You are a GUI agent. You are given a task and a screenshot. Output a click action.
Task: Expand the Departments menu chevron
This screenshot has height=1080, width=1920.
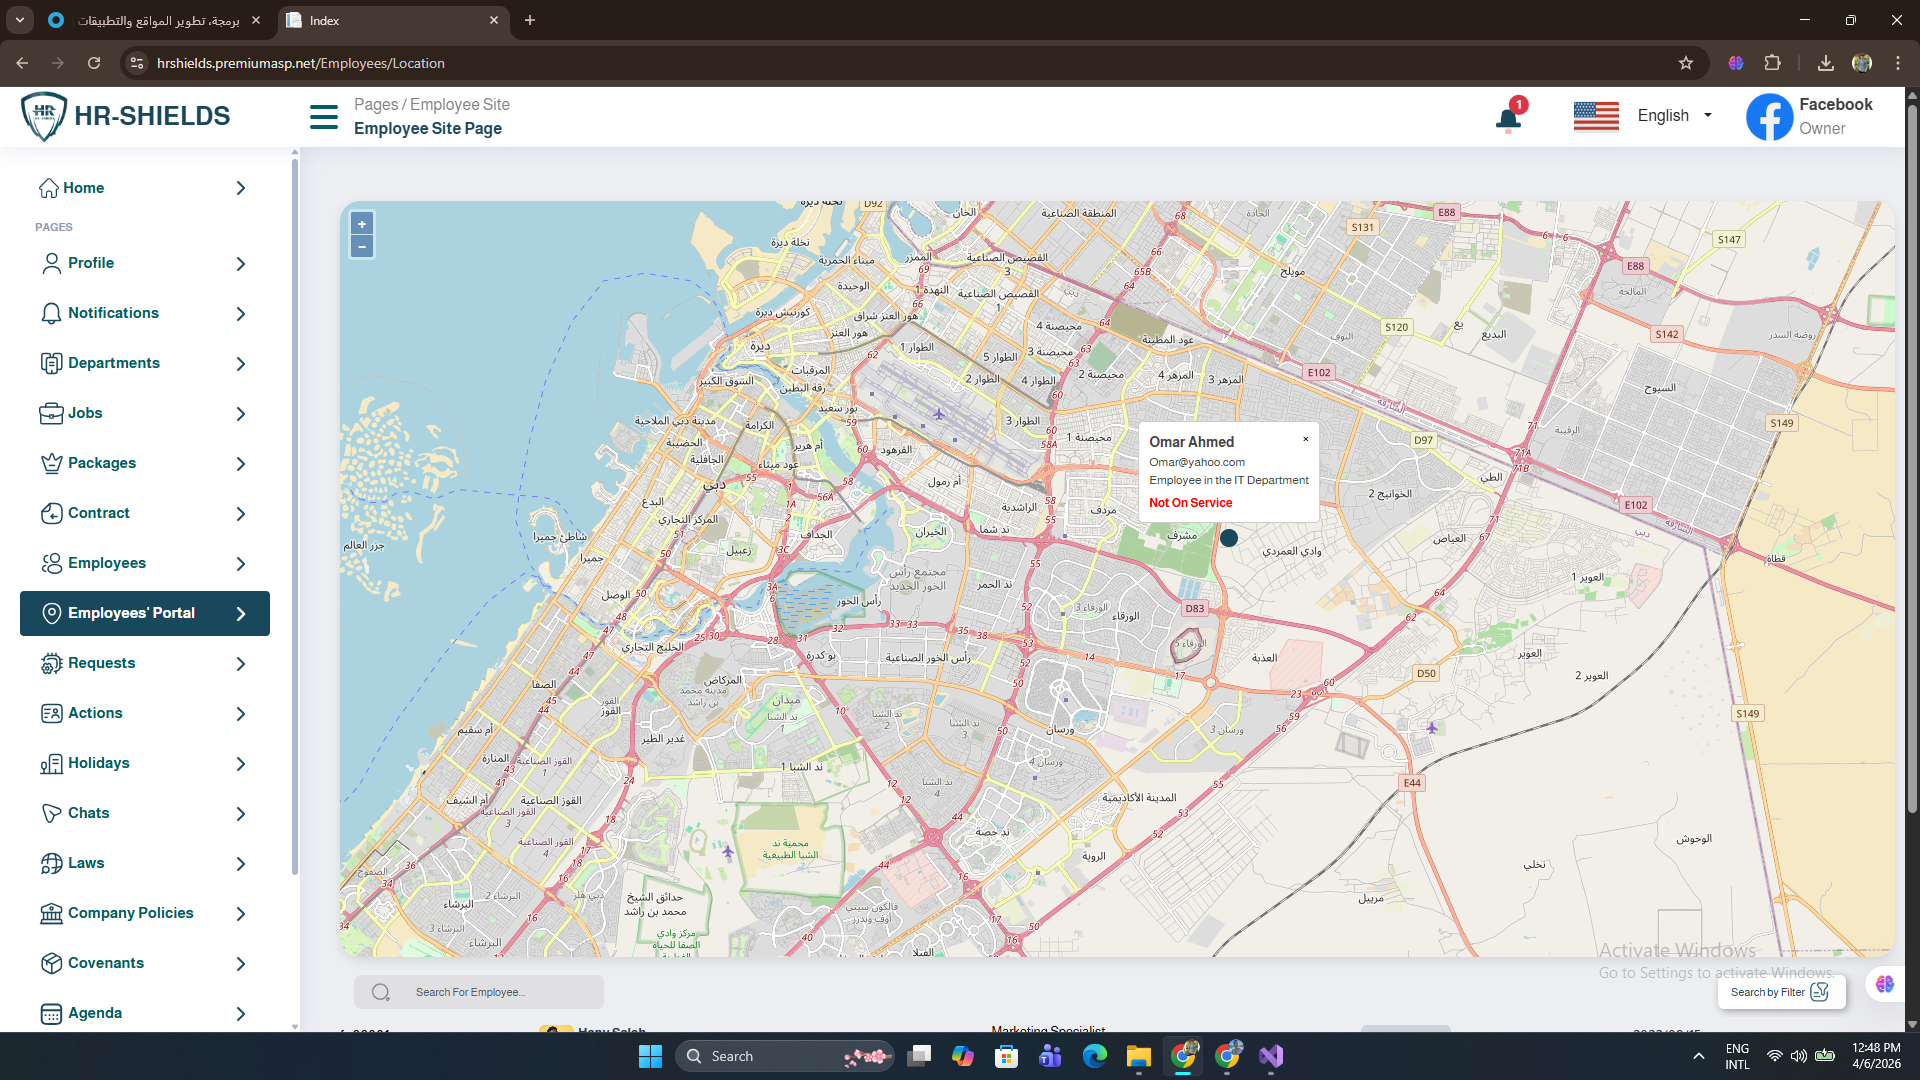(241, 364)
